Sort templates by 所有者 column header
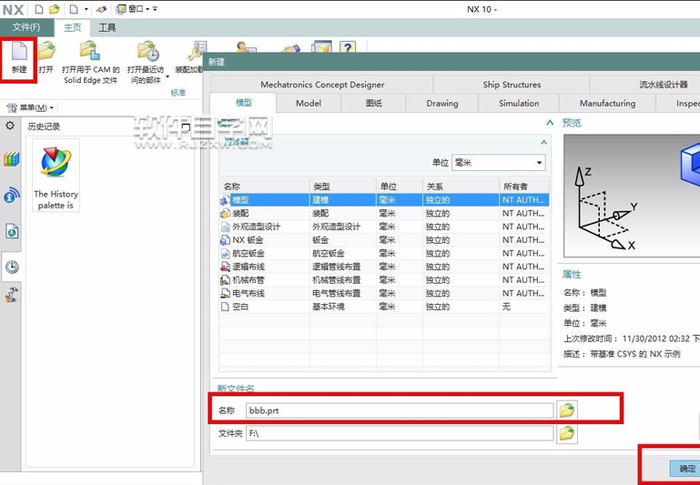Screen dimensions: 700x485 point(525,187)
